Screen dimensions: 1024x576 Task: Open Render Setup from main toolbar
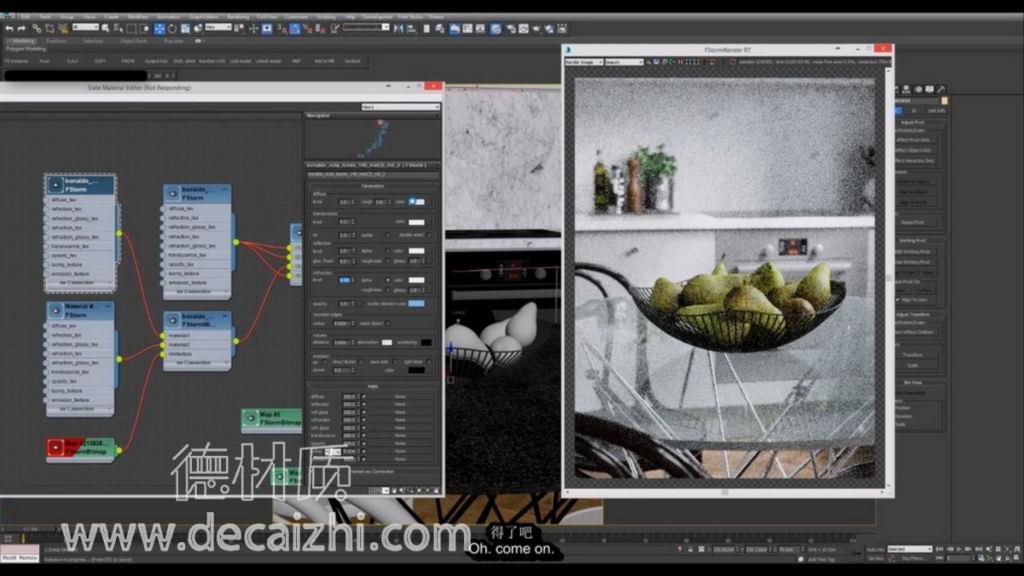point(511,29)
